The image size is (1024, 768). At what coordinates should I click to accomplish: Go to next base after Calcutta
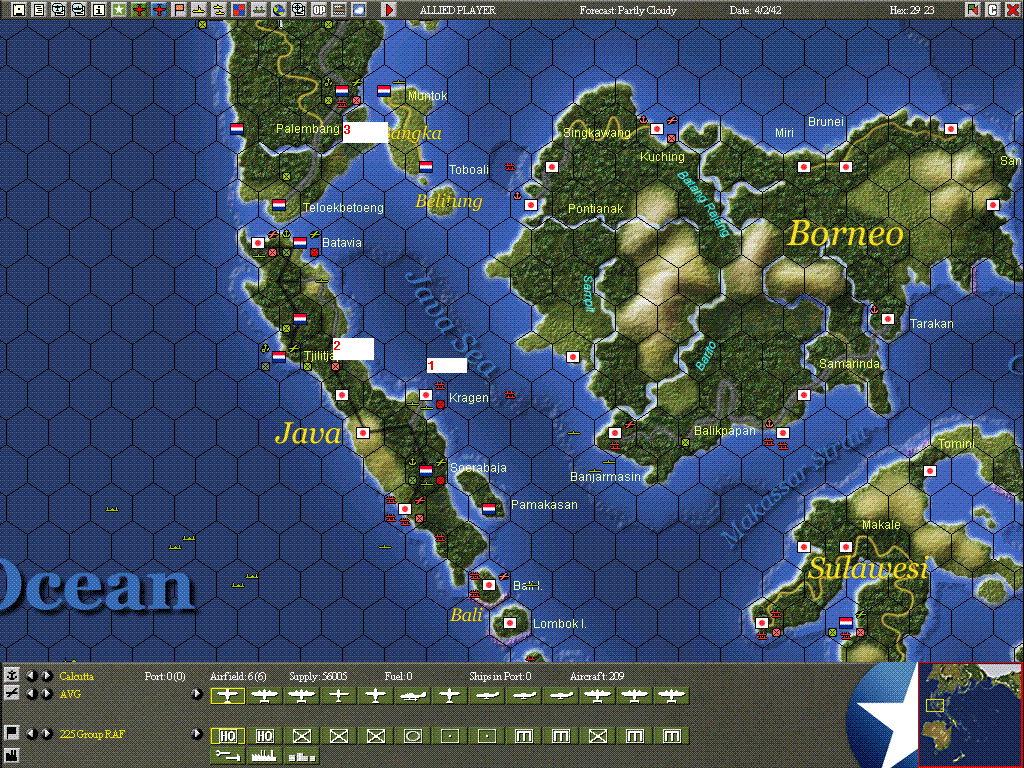point(46,675)
